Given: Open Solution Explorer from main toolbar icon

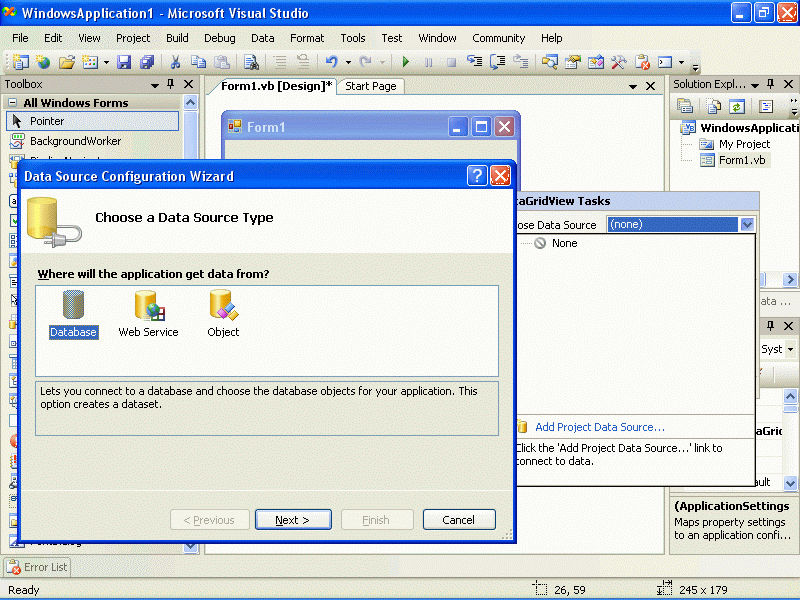Looking at the screenshot, I should (x=549, y=62).
